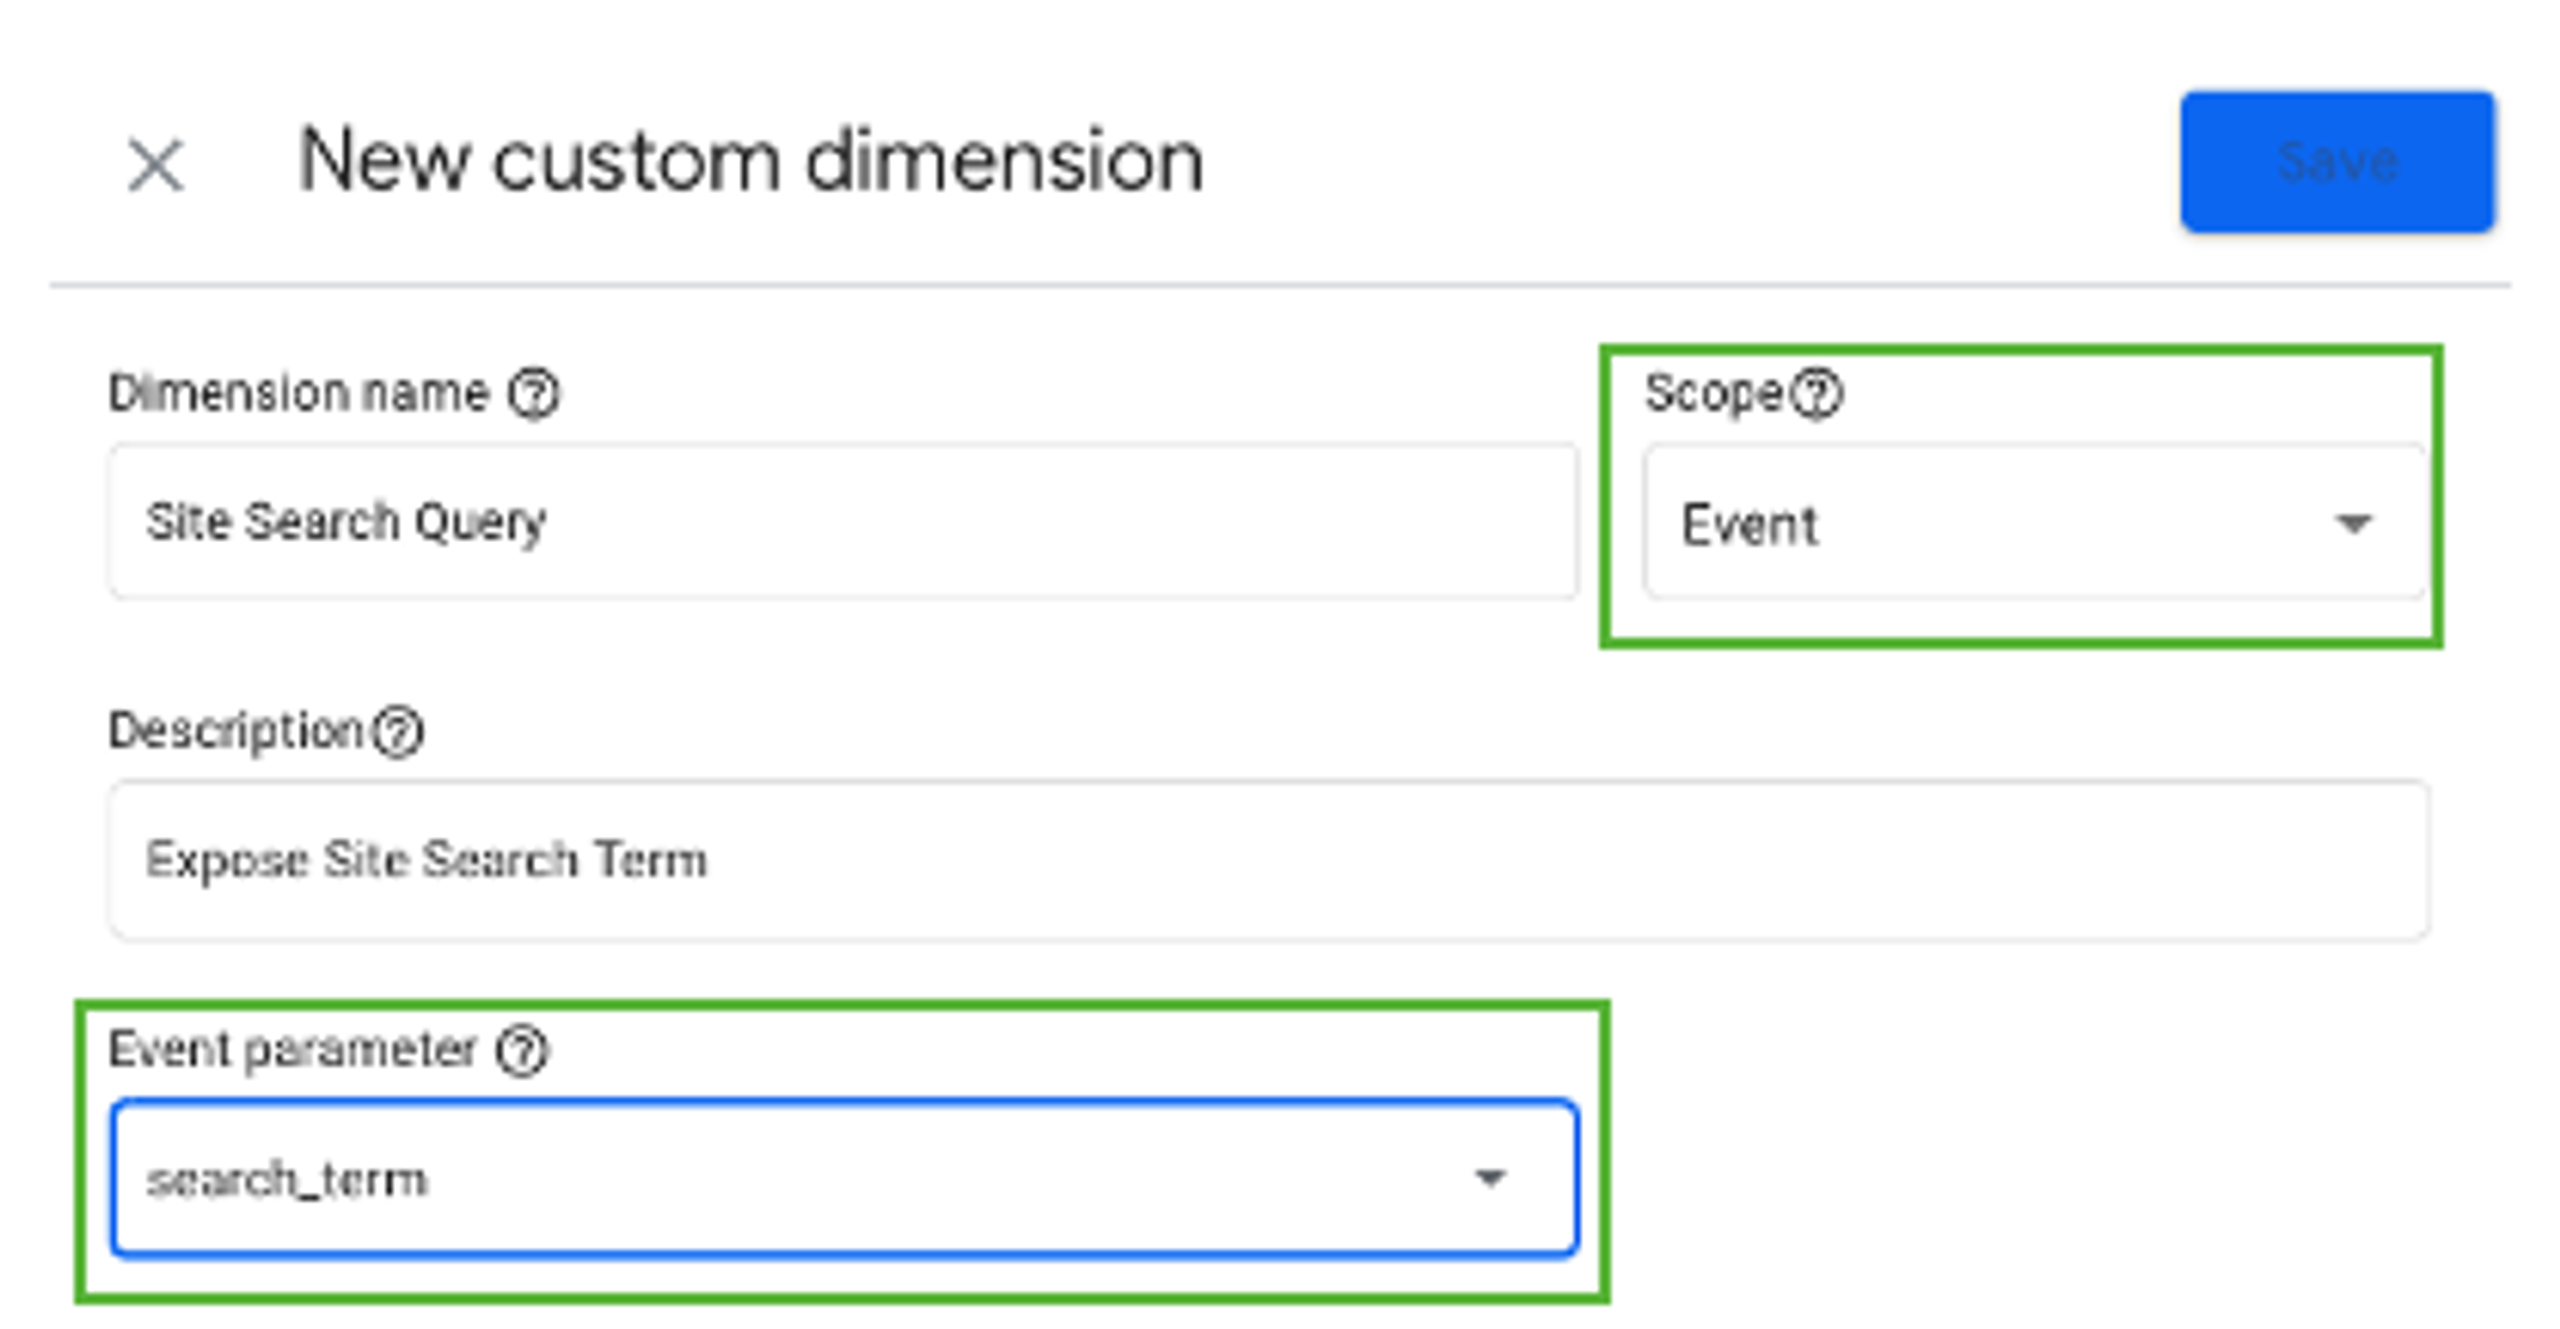Click the Scope label text
The width and height of the screenshot is (2560, 1329).
pos(1714,394)
